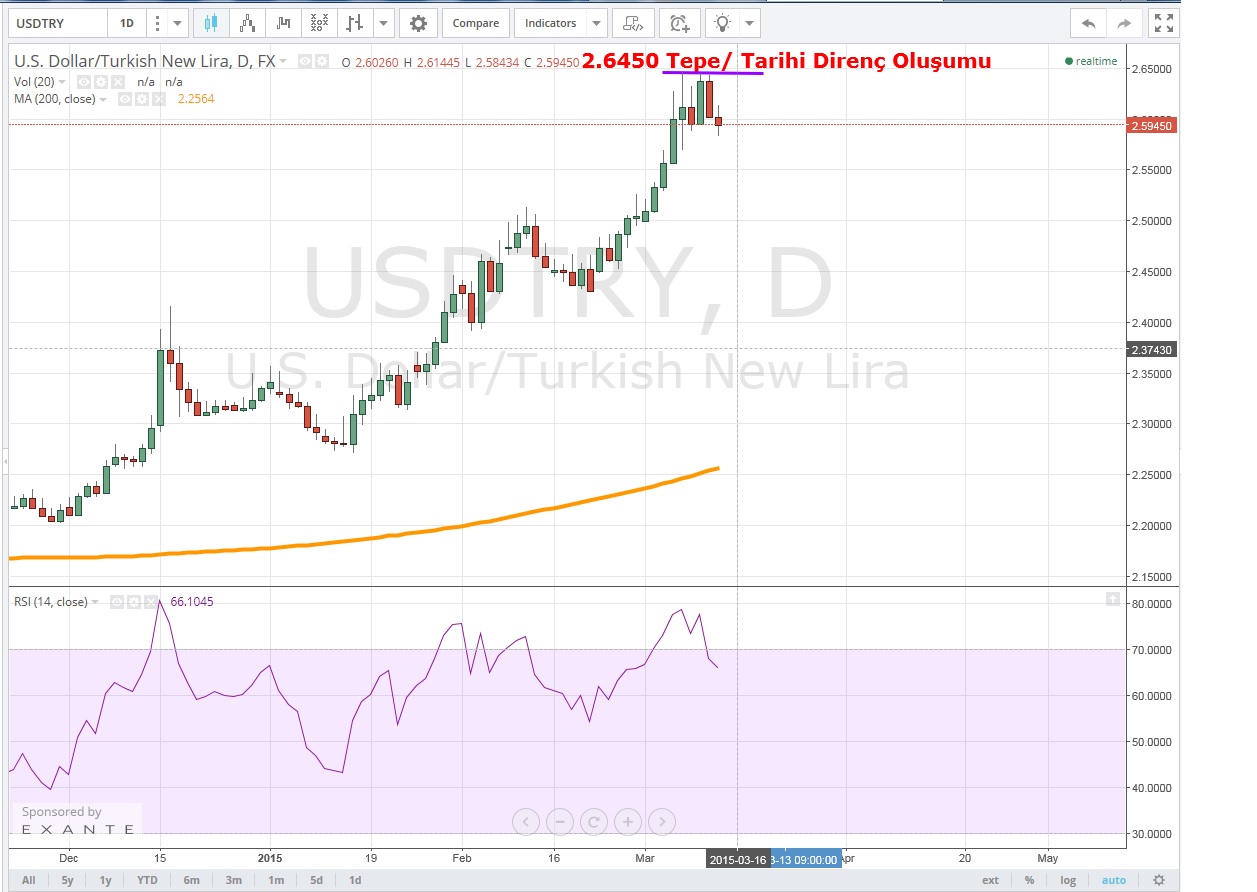Viewport: 1257px width, 892px height.
Task: Click the USDTRY symbol input field
Action: (x=55, y=23)
